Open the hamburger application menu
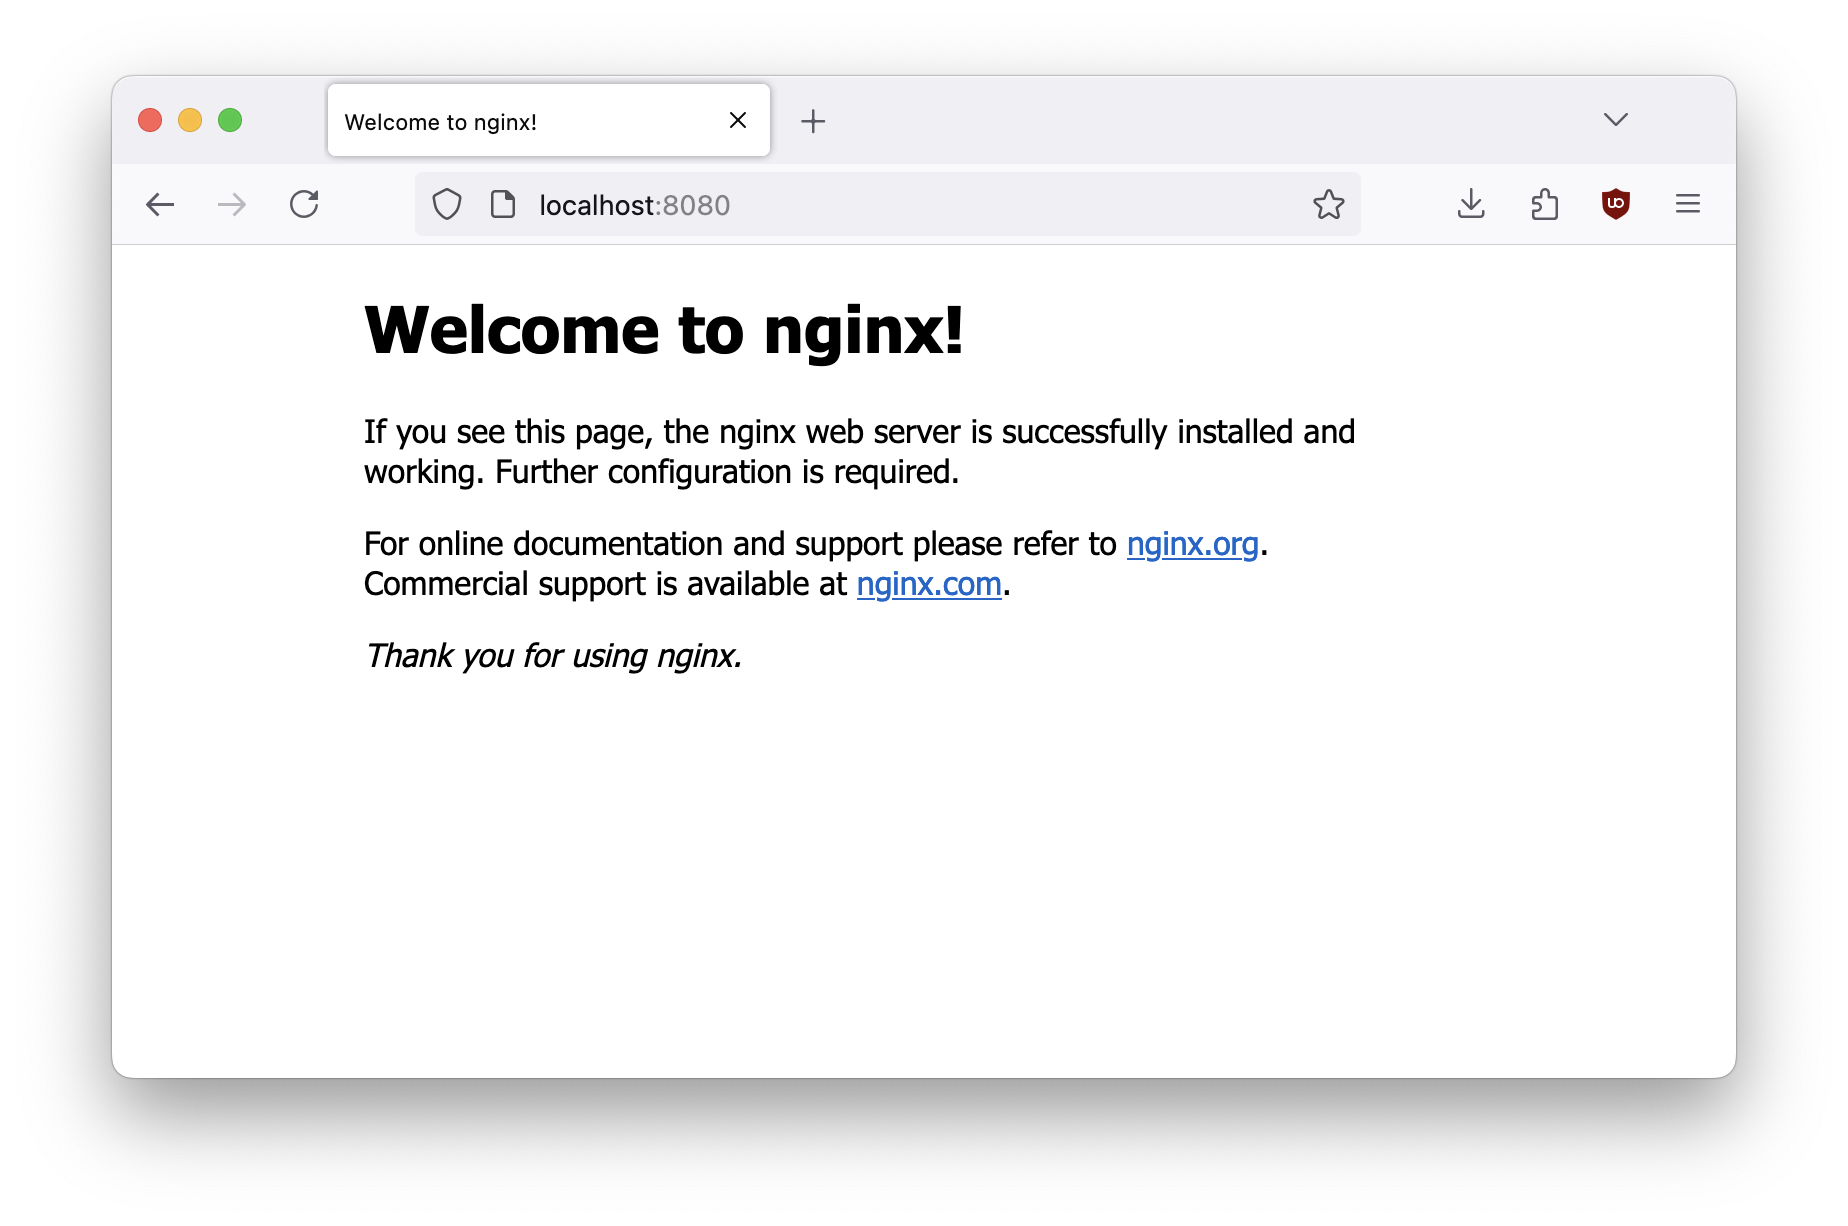 (x=1687, y=205)
